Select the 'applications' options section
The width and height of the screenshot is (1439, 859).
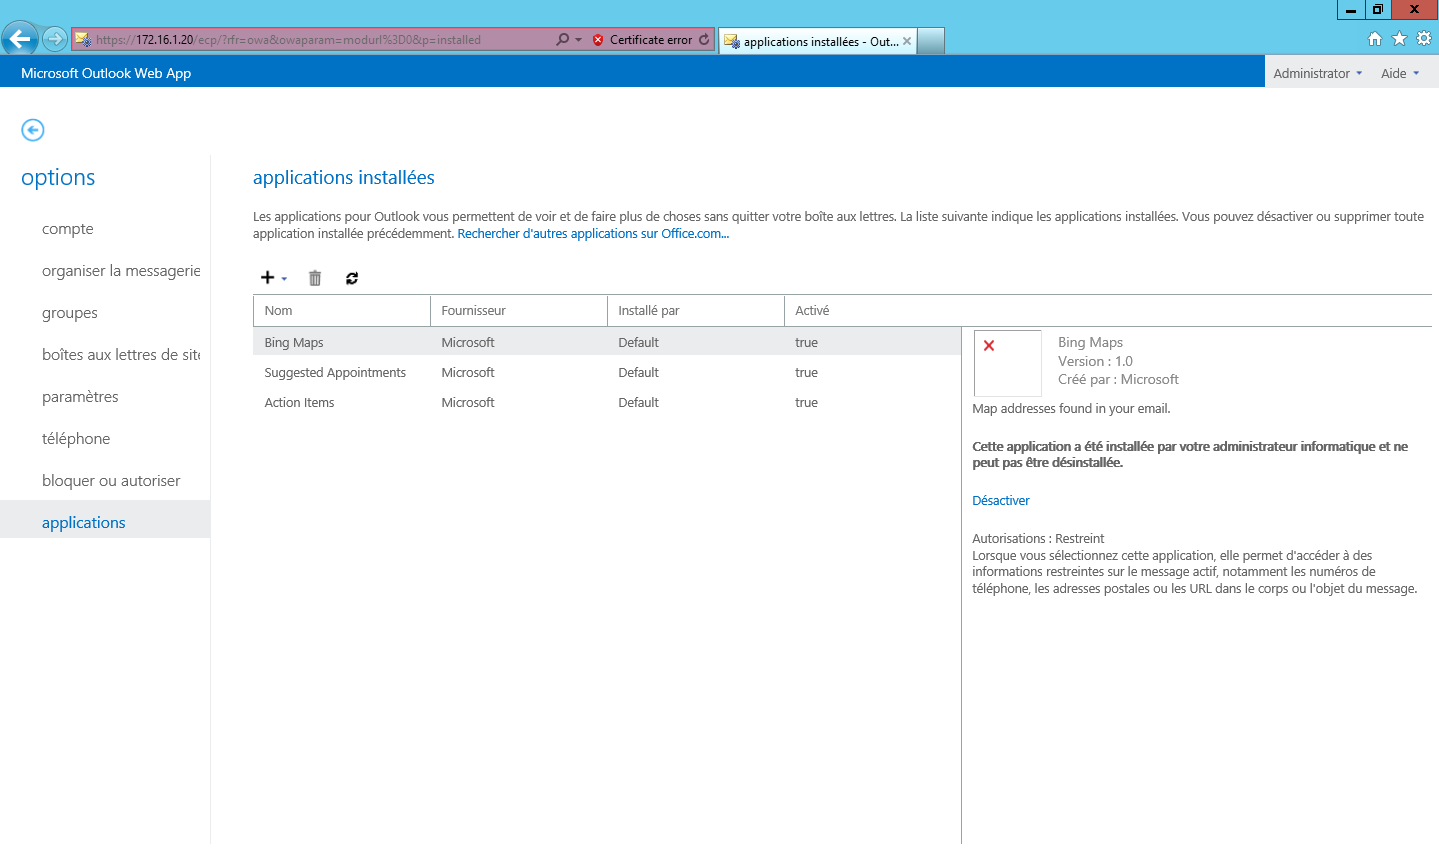[105, 519]
